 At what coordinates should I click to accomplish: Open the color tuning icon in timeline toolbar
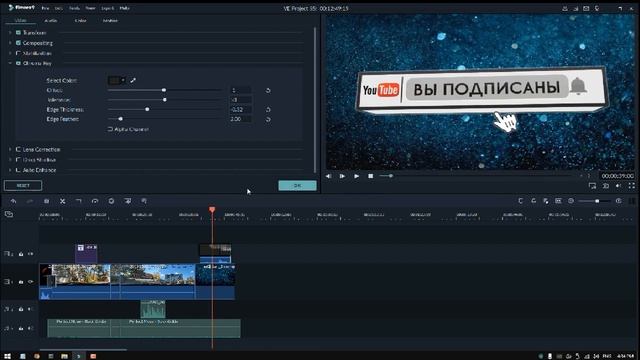coord(111,201)
